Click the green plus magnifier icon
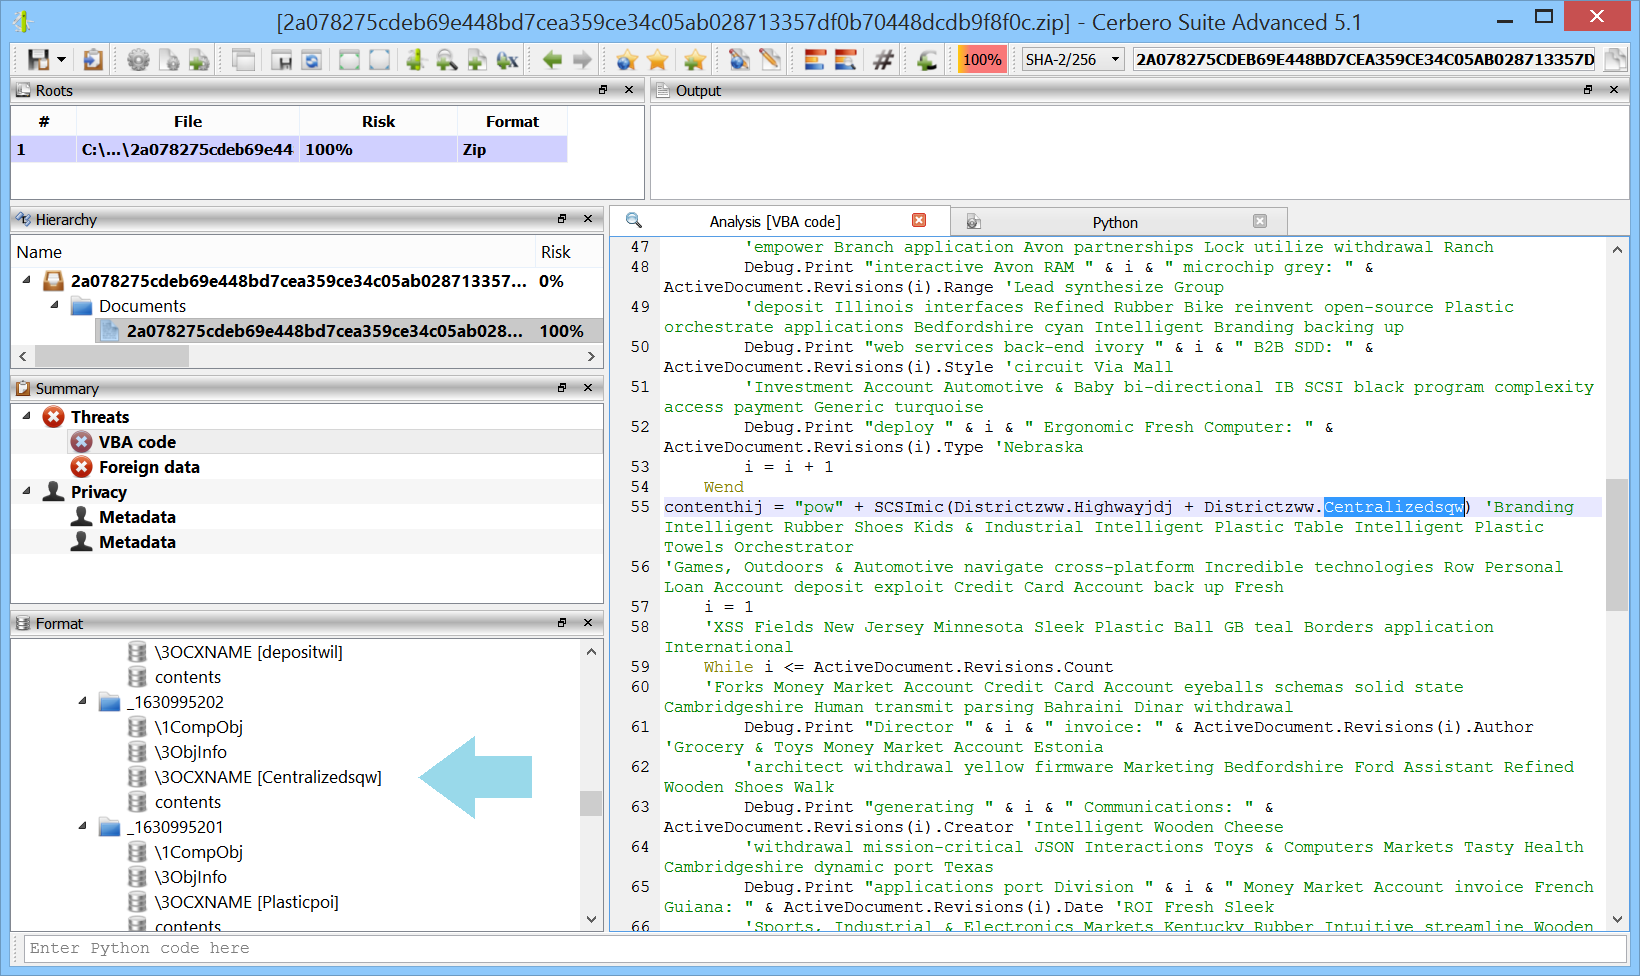Viewport: 1640px width, 976px height. click(x=446, y=60)
